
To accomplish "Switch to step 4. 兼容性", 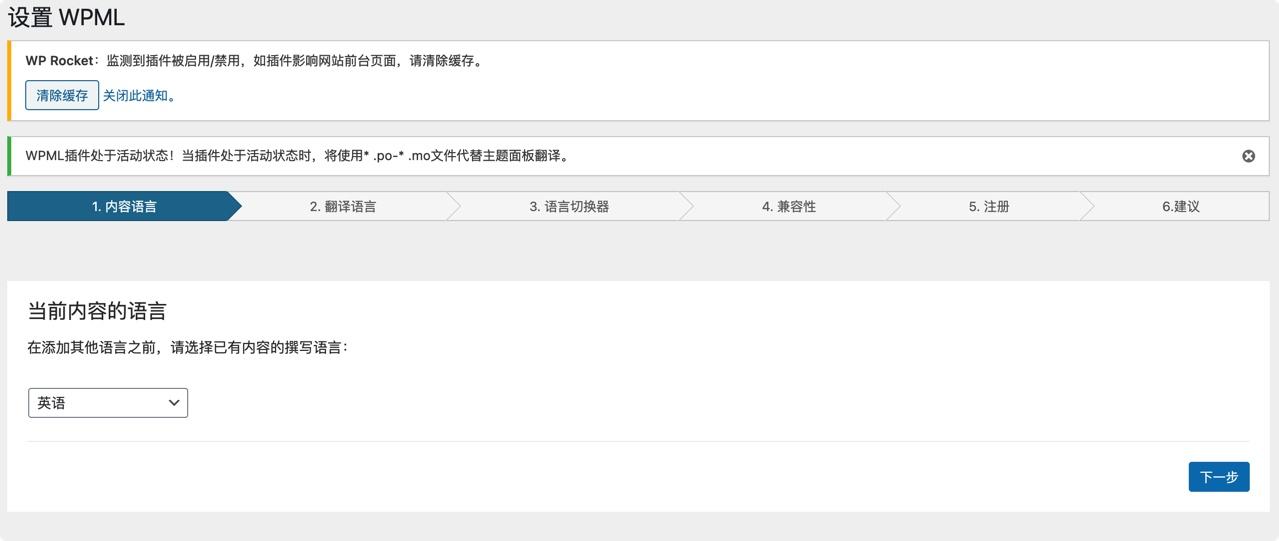I will click(789, 206).
